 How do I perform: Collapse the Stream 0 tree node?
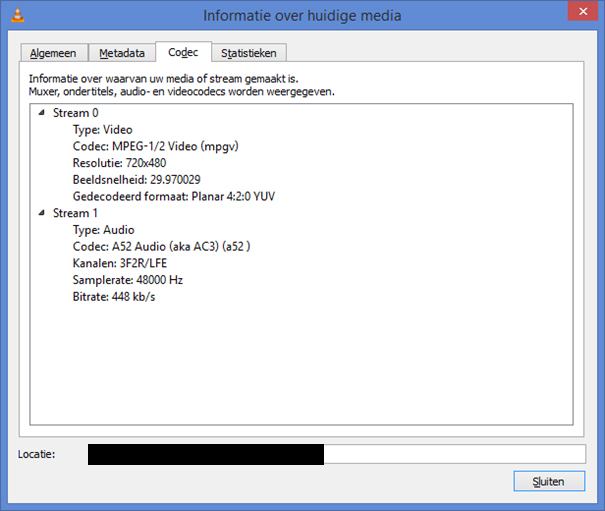pos(42,113)
